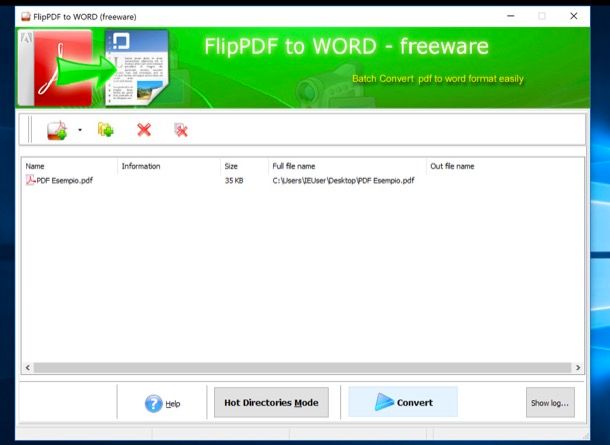Click the Information column header

tap(168, 166)
